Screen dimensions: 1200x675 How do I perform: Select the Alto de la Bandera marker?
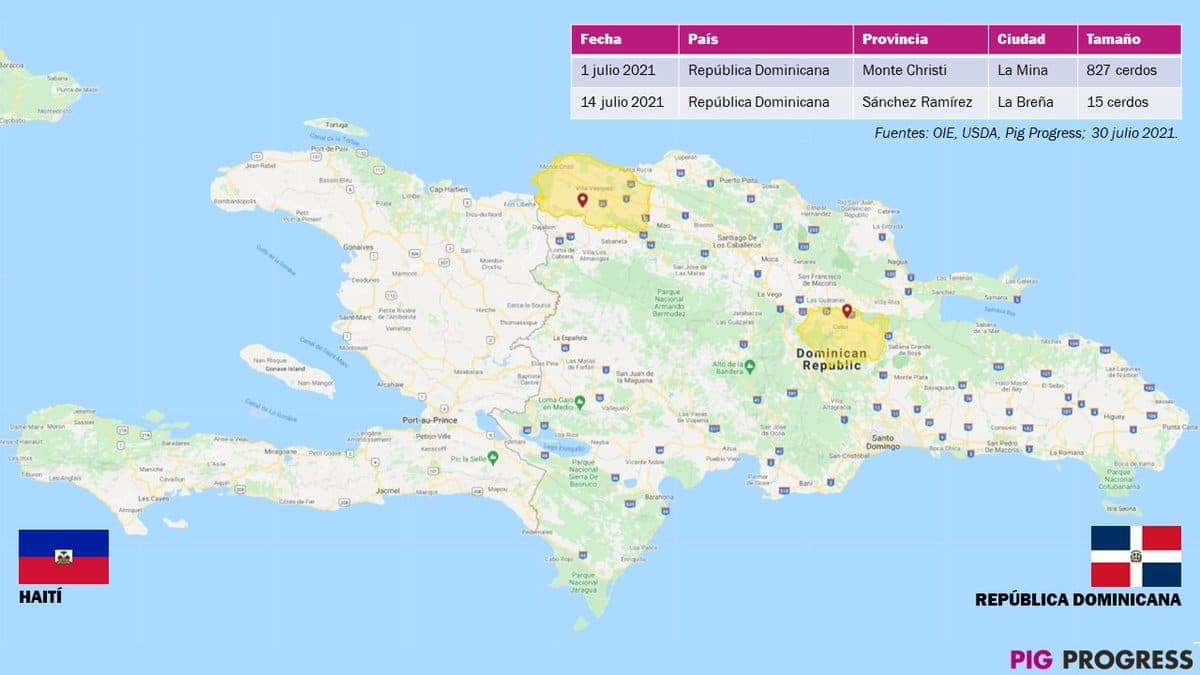748,364
